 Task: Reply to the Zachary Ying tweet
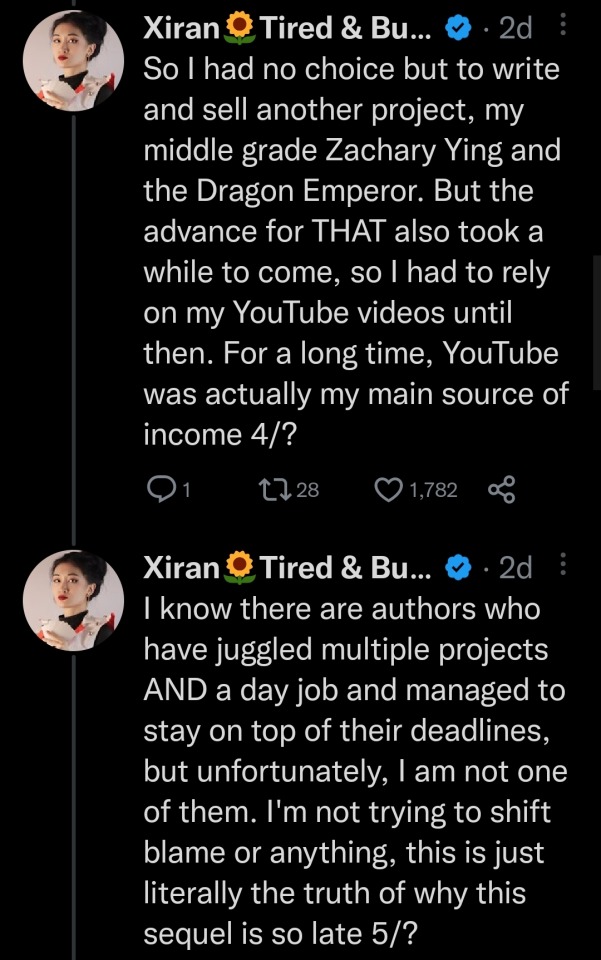(x=161, y=488)
